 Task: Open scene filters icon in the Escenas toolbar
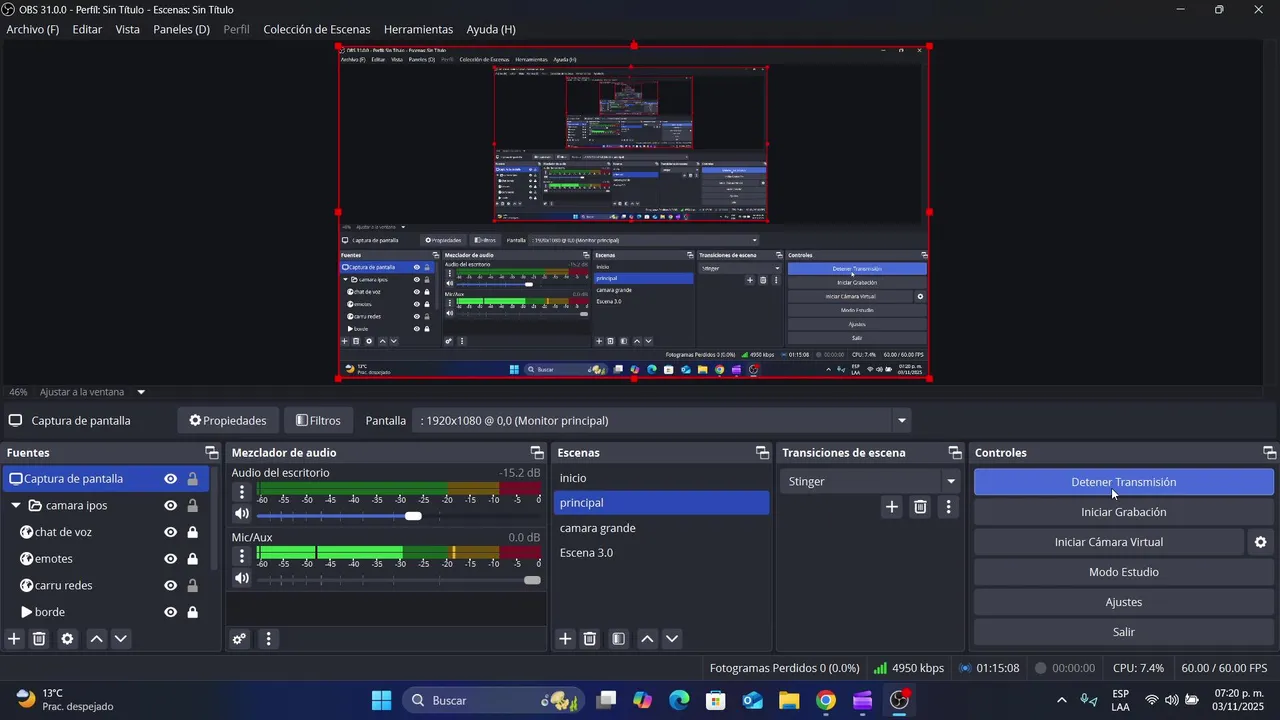click(619, 639)
